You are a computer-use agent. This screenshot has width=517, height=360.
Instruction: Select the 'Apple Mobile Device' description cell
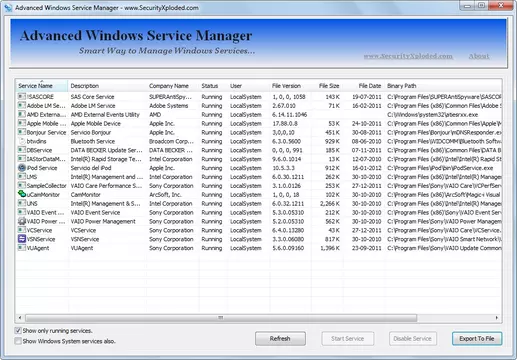pyautogui.click(x=96, y=123)
